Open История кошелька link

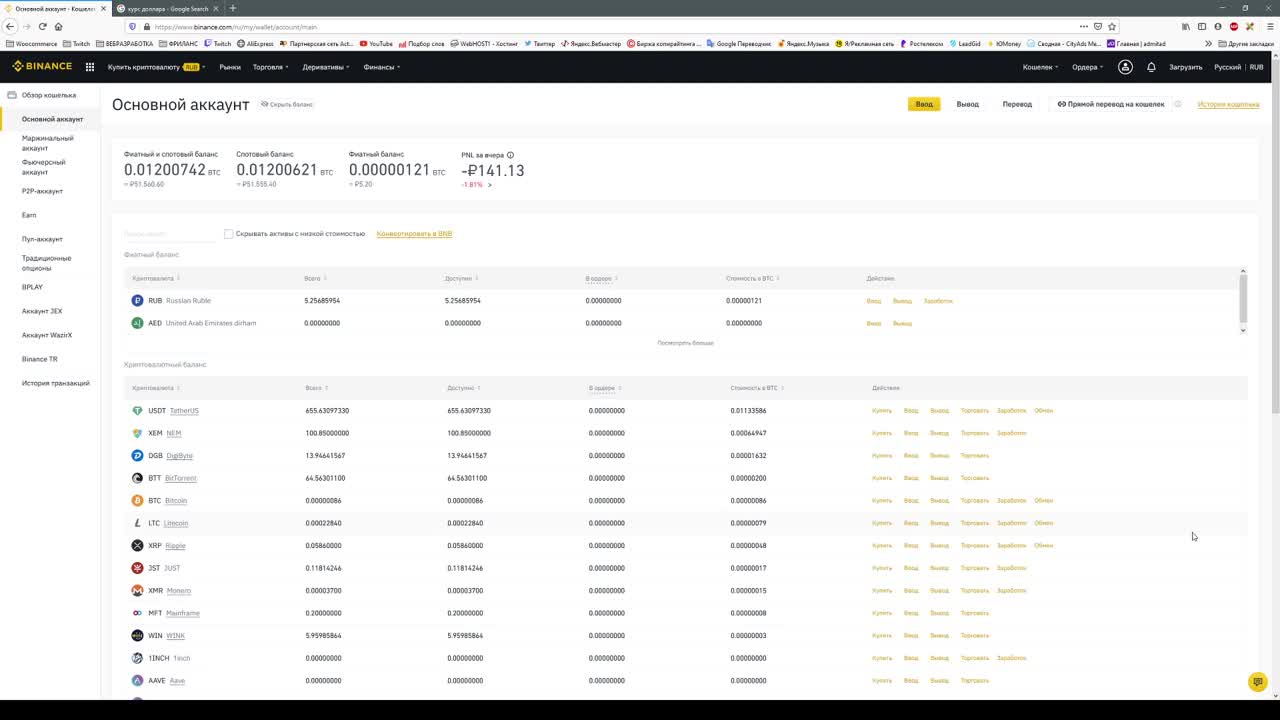coord(1229,104)
